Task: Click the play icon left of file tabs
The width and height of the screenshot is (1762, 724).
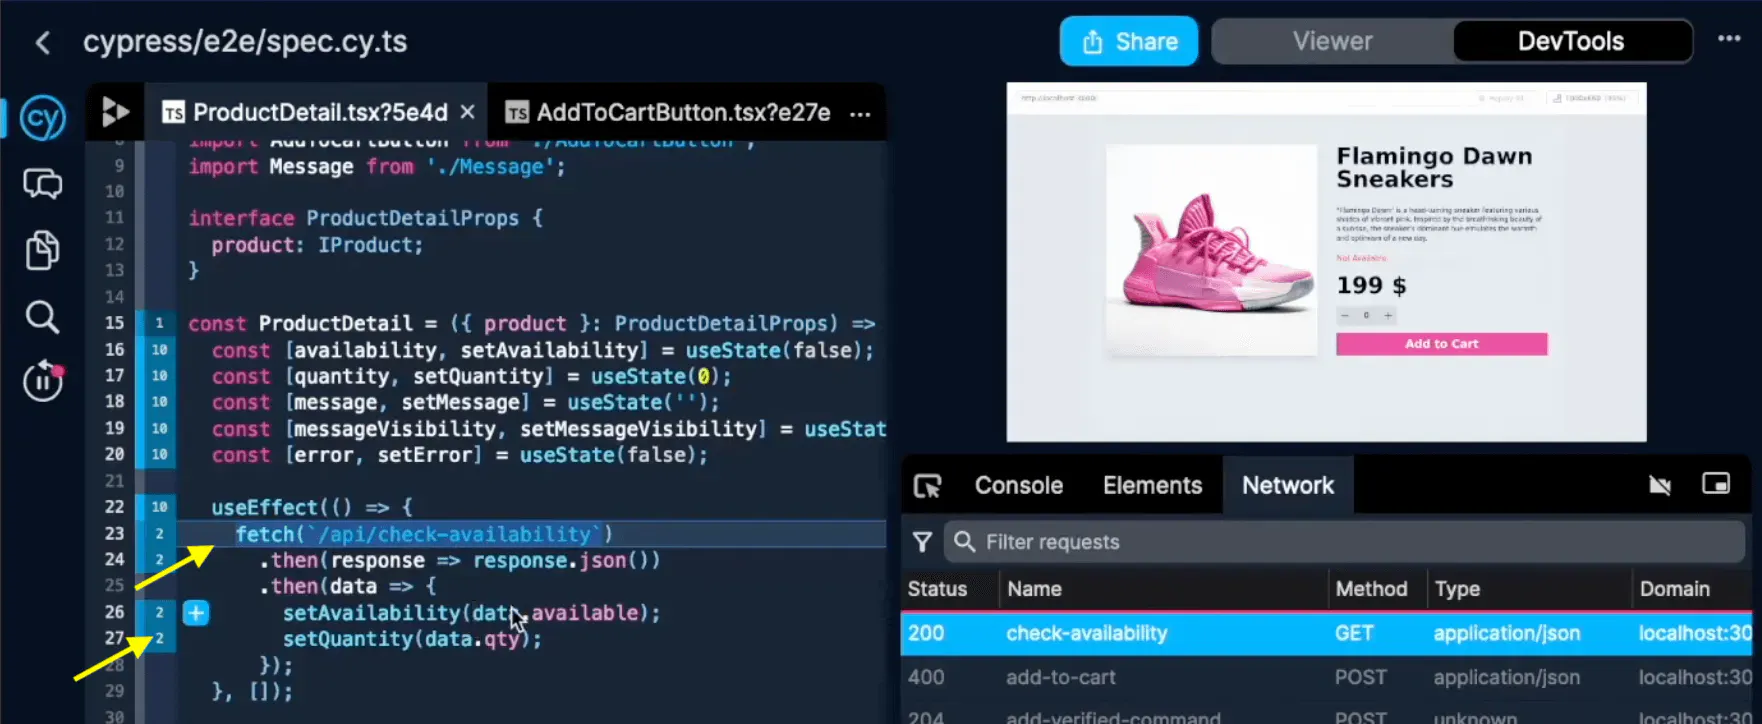Action: tap(115, 112)
